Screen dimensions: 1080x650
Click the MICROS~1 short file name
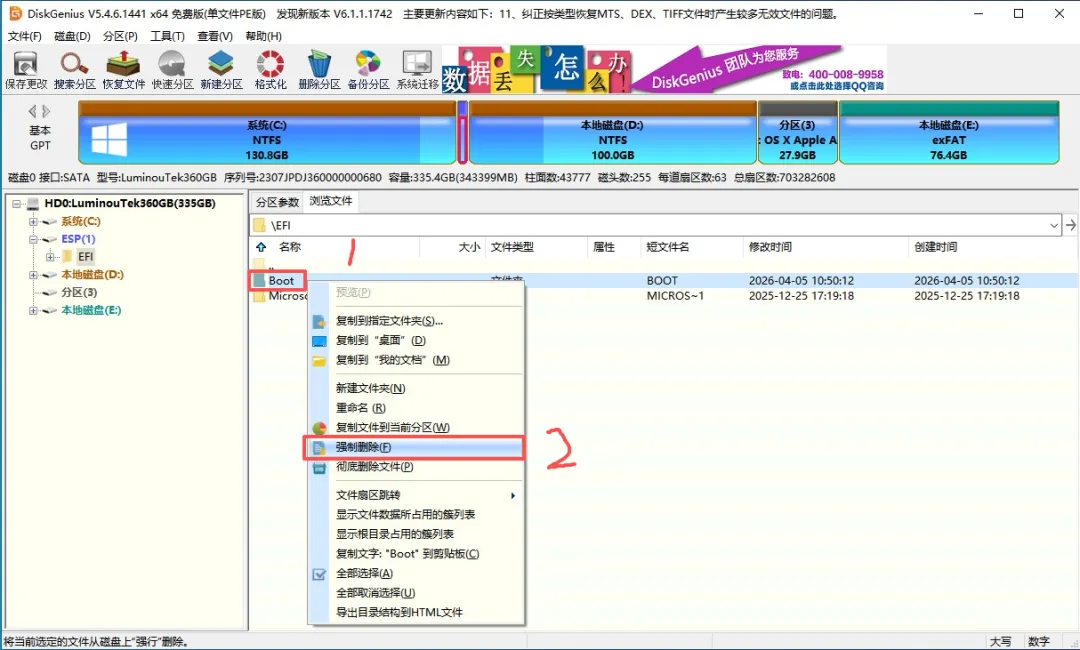tap(675, 296)
